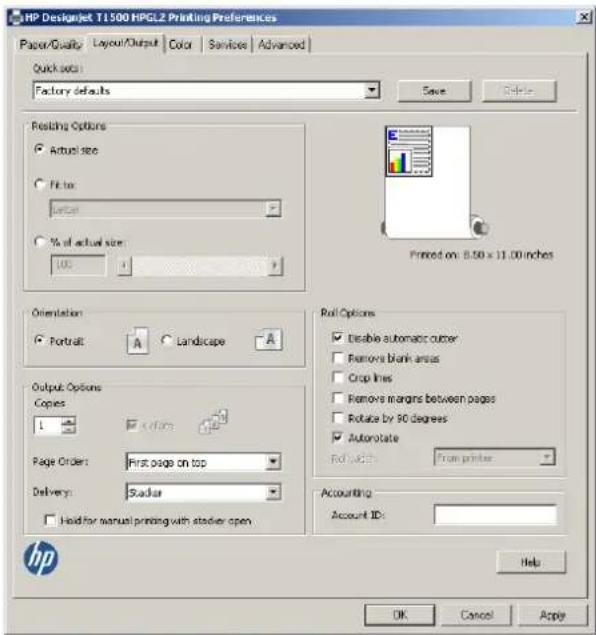
Task: Open the Page Order dropdown
Action: [x=273, y=462]
